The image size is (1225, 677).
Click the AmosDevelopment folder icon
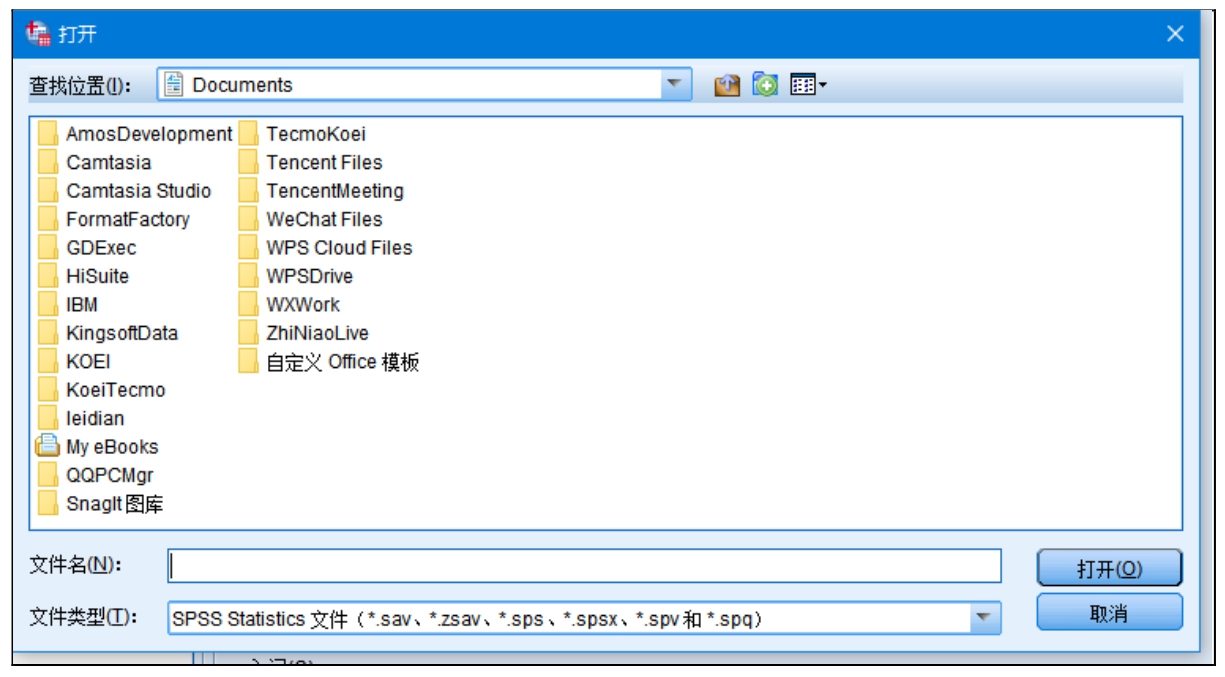(x=48, y=134)
